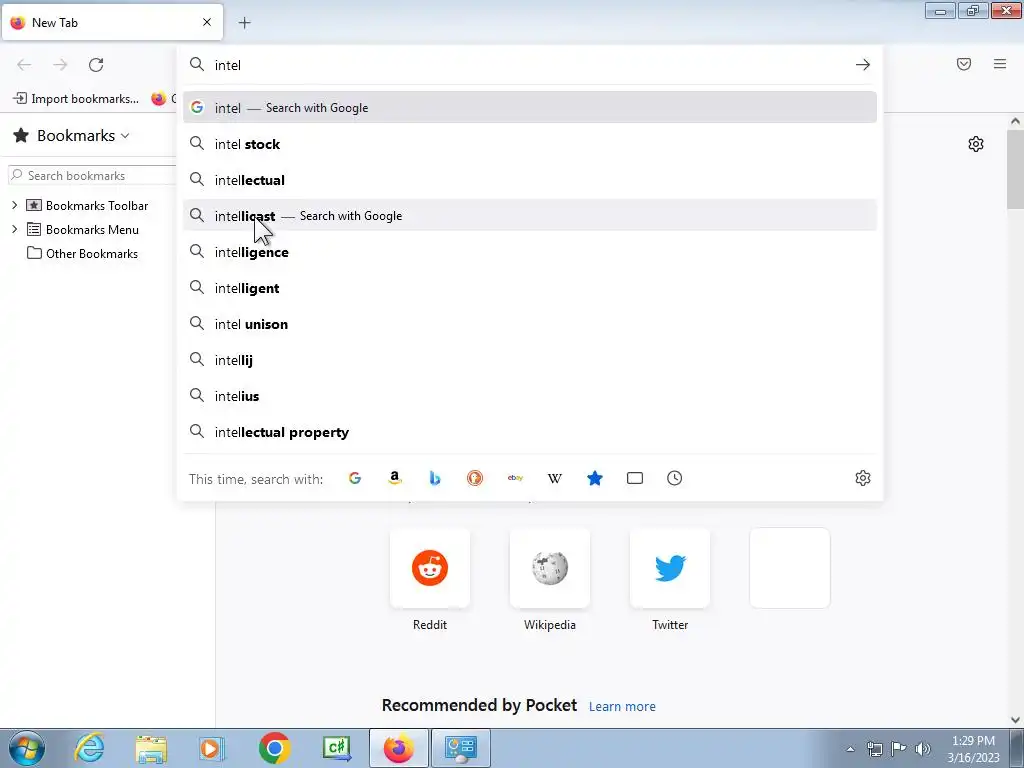Viewport: 1024px width, 768px height.
Task: Search this time with eBay icon
Action: (515, 478)
